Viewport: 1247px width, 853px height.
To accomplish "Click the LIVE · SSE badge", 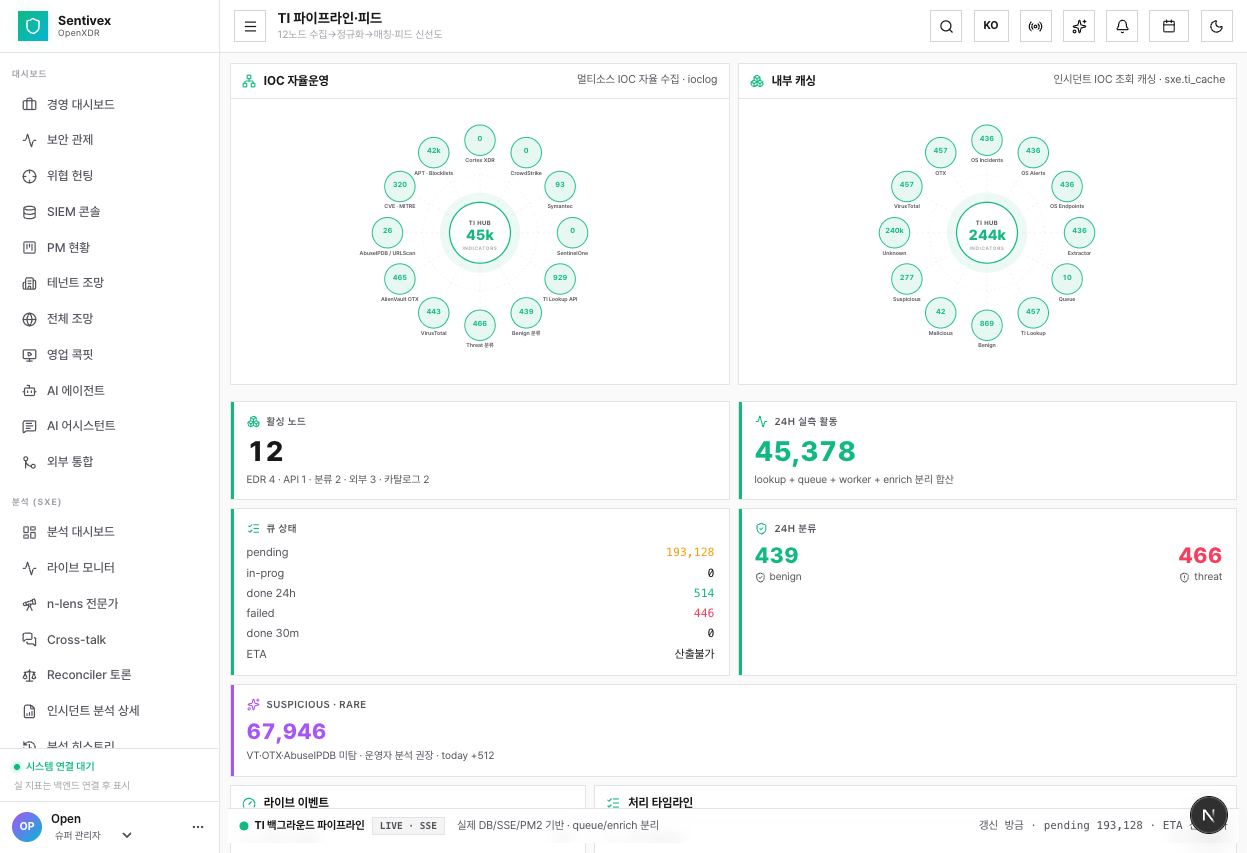I will click(409, 826).
